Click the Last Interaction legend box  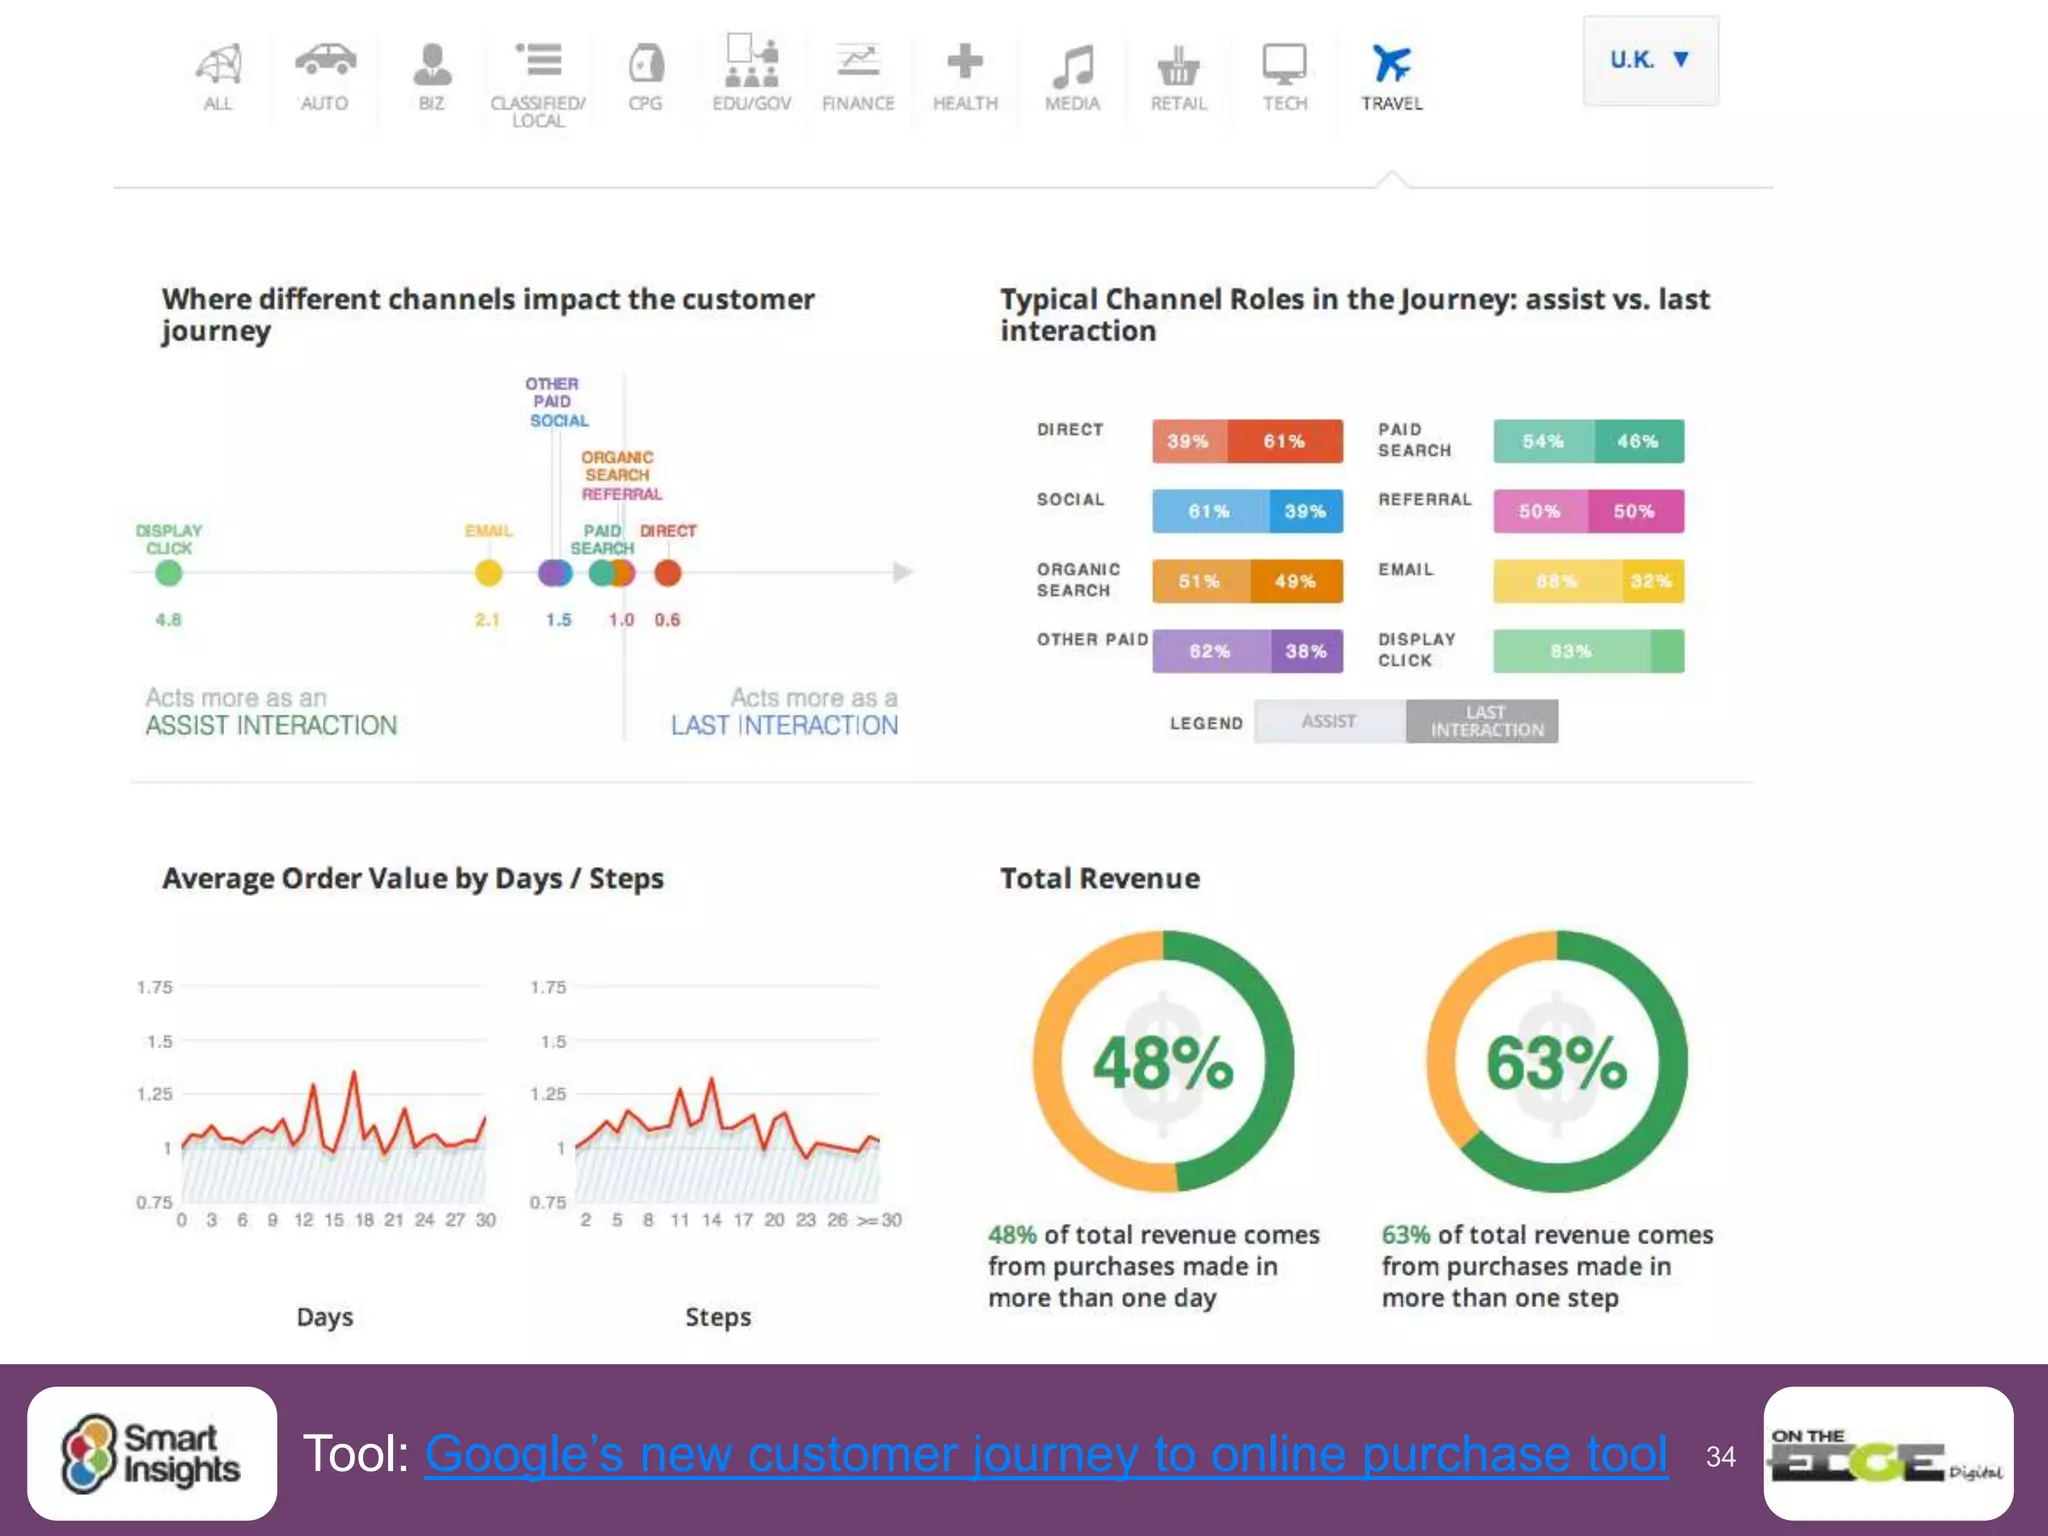click(1483, 721)
